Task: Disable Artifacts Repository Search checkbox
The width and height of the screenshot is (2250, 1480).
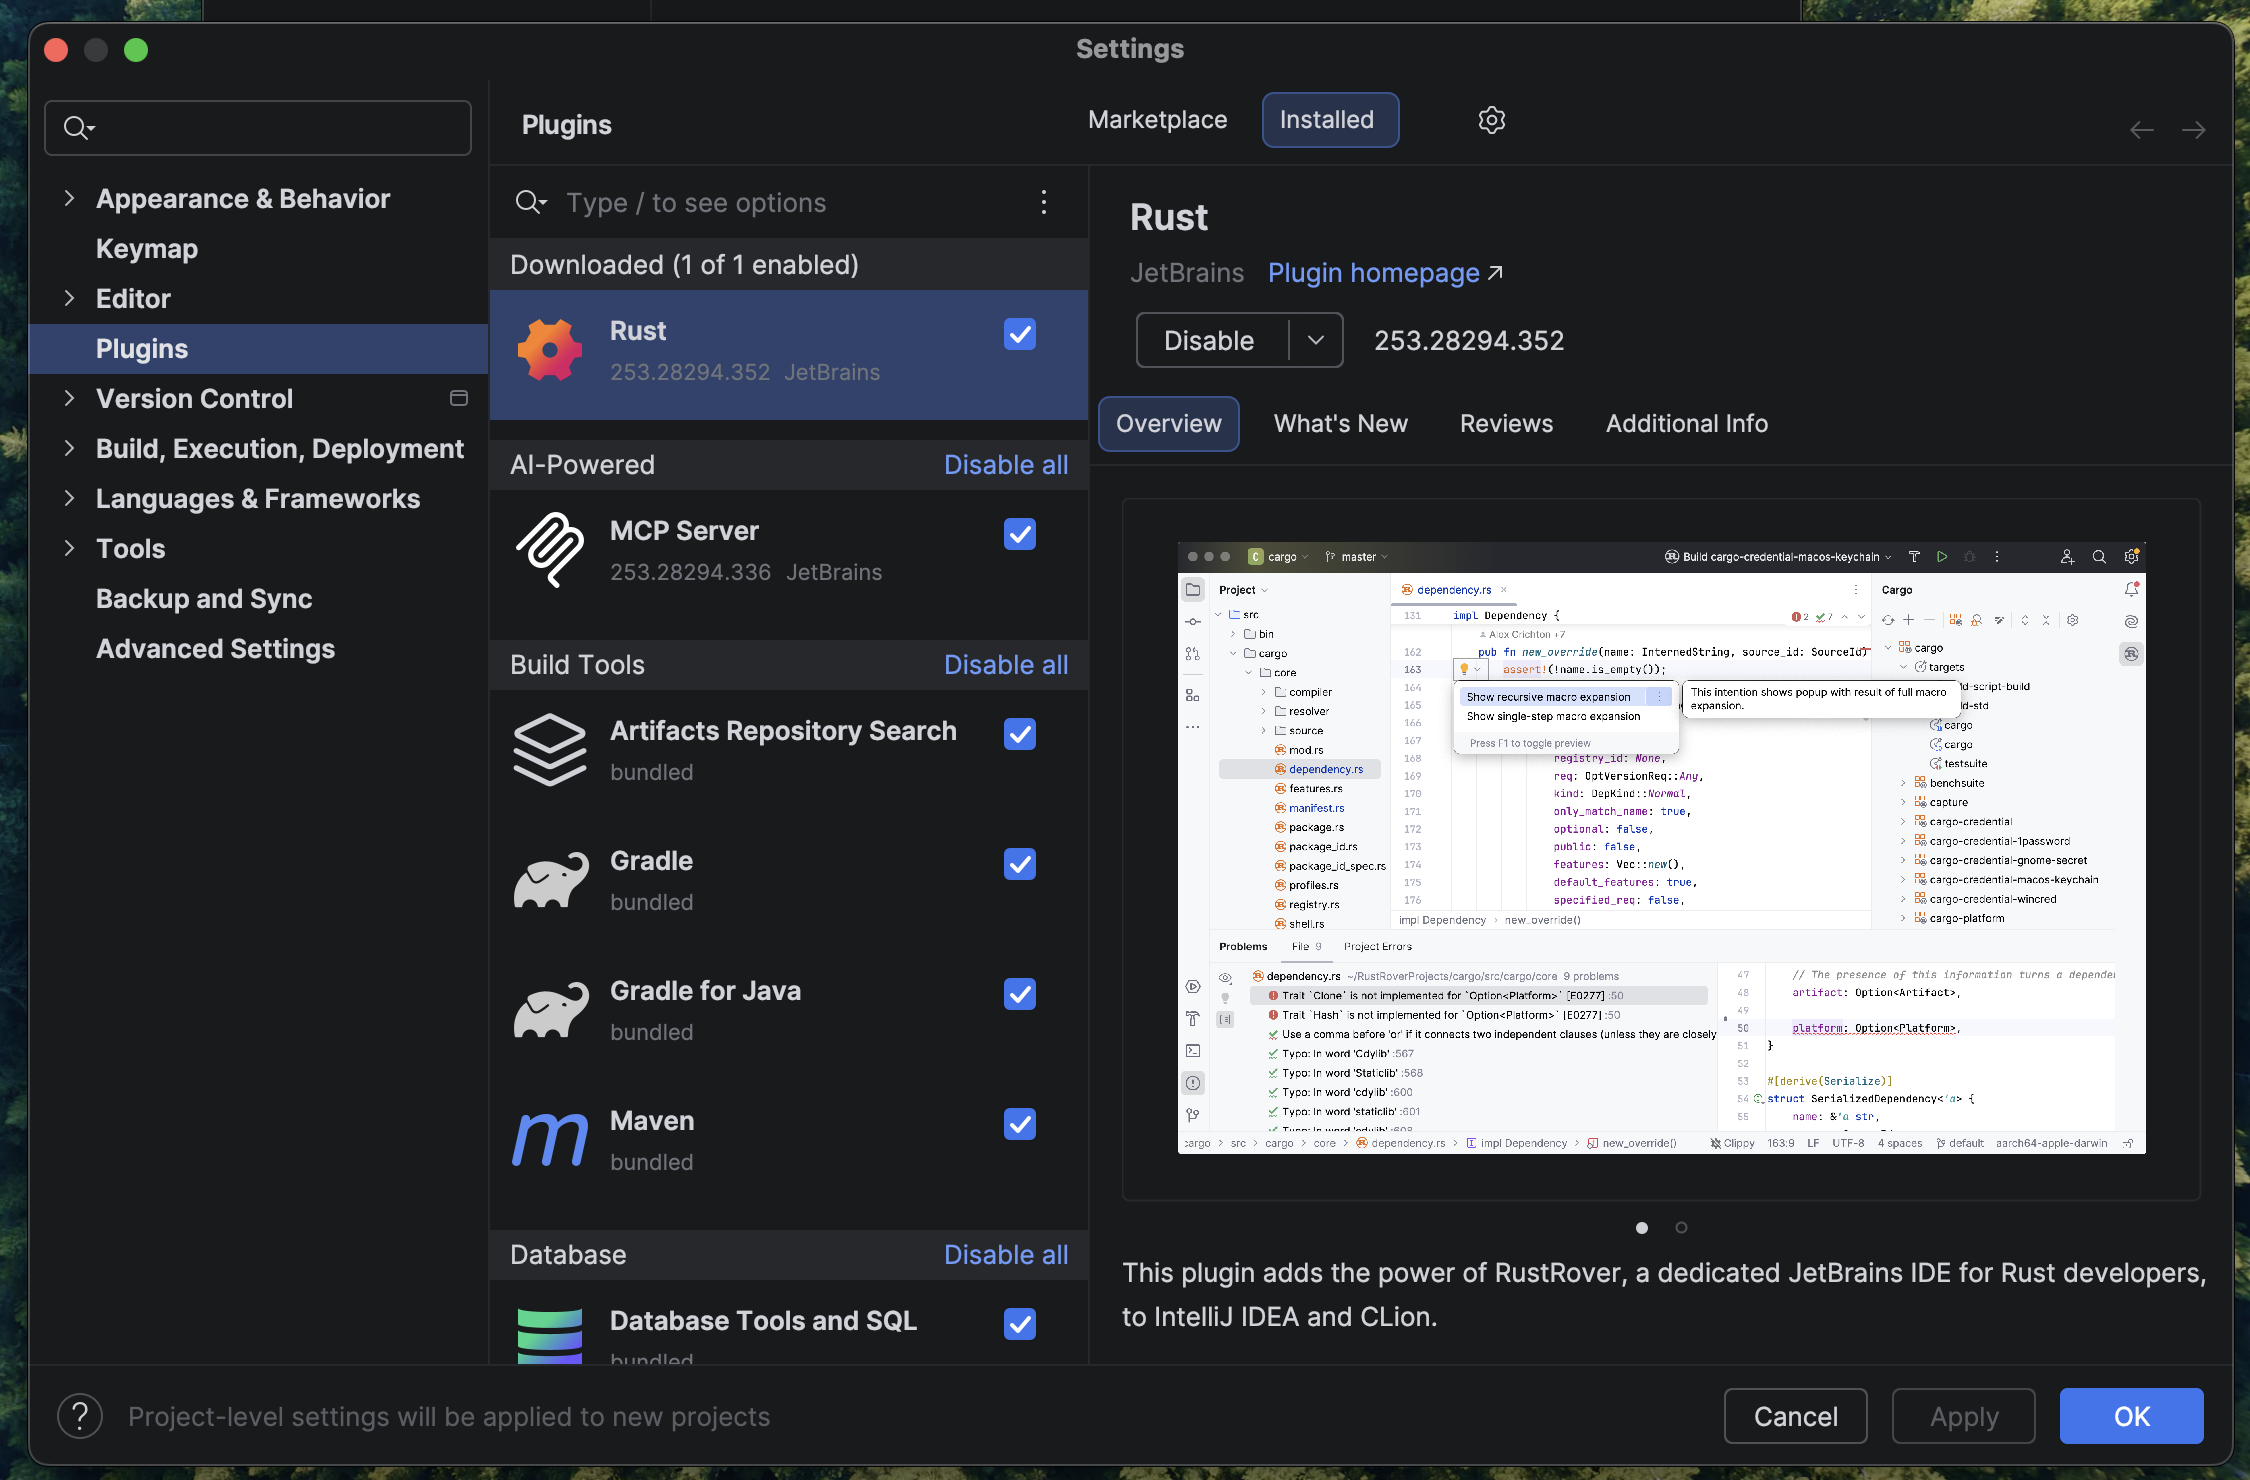Action: 1019,734
